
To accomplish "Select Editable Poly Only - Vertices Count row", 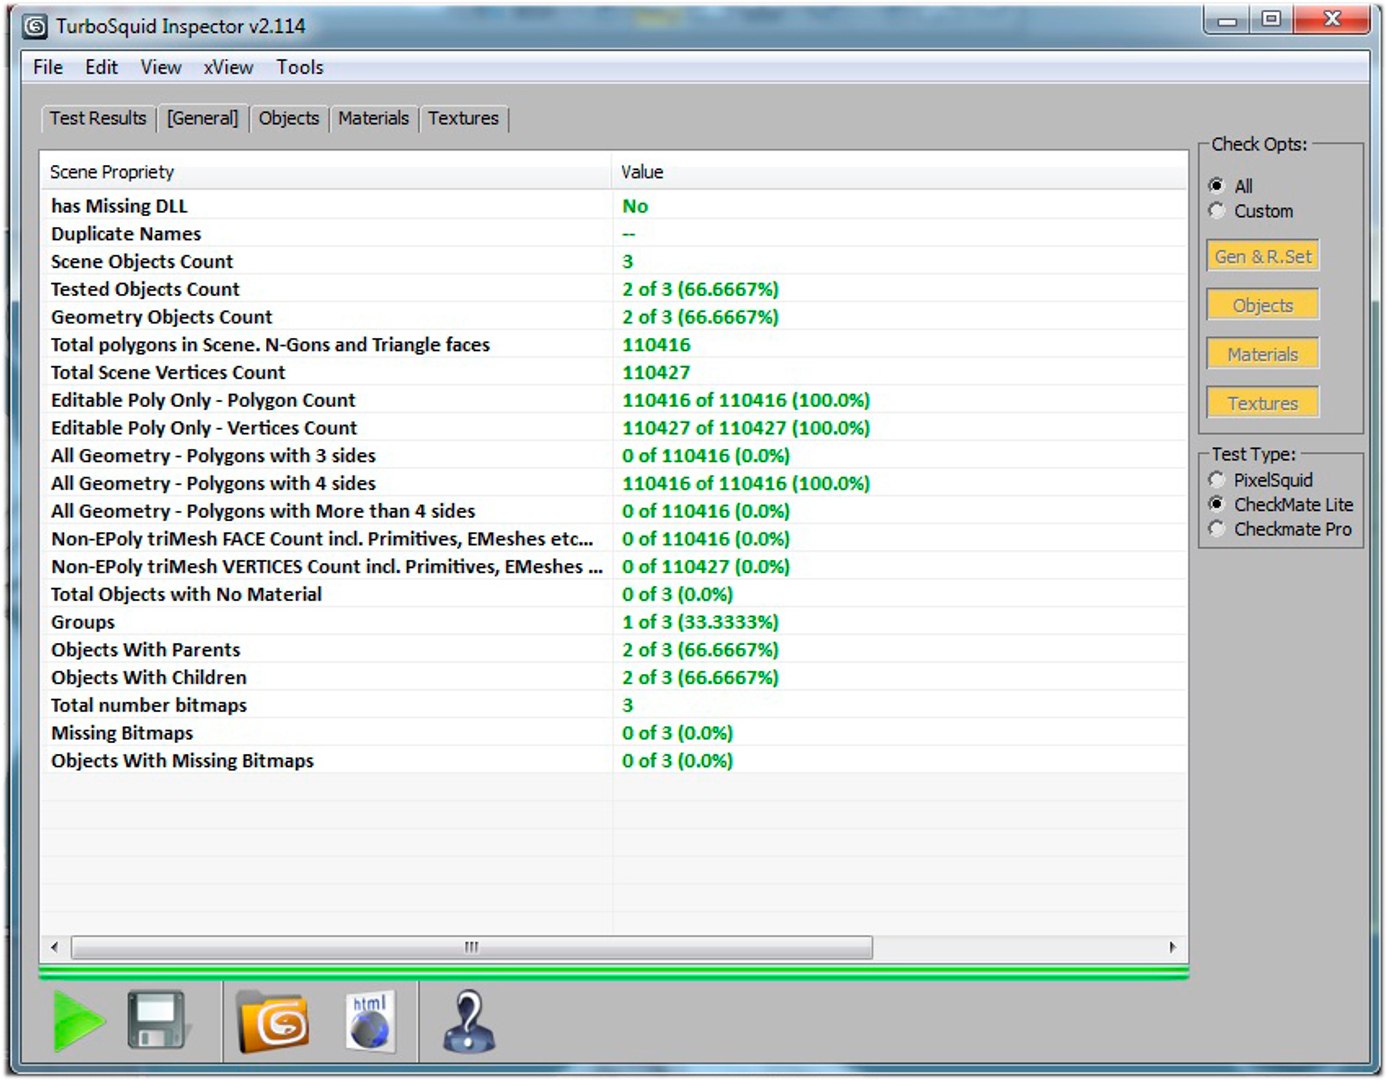I will click(x=614, y=428).
